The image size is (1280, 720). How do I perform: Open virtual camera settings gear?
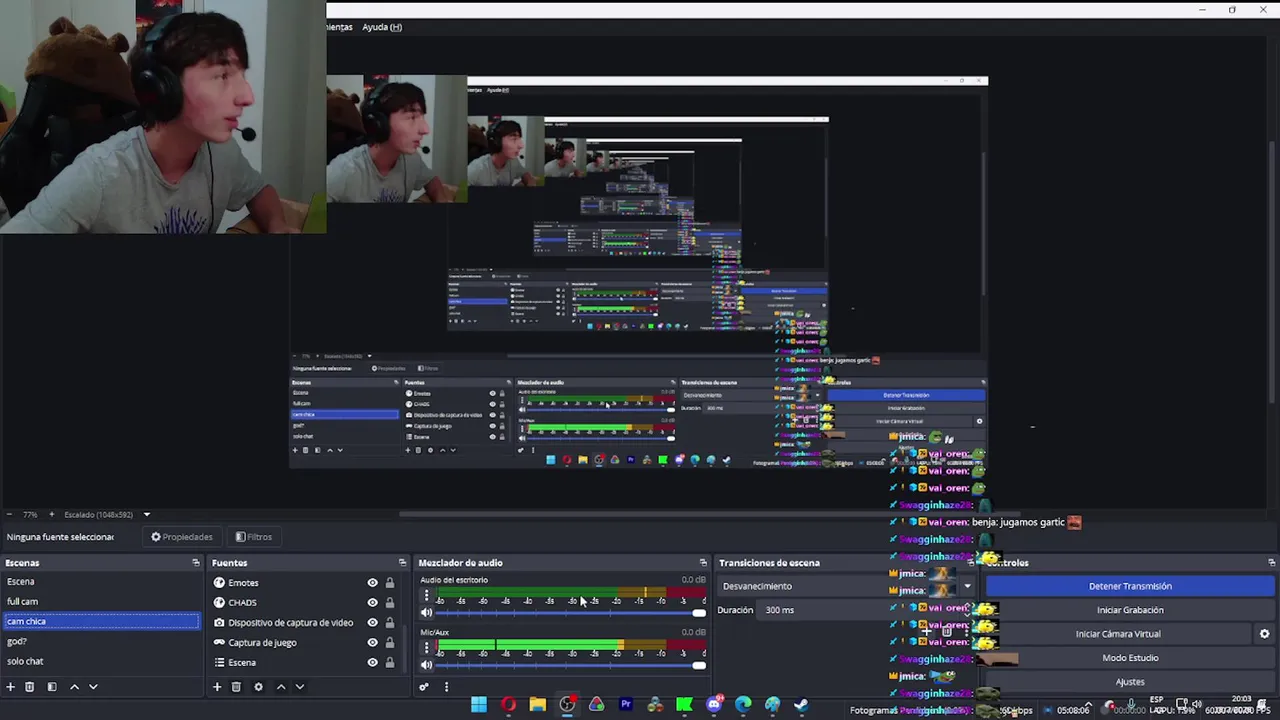[1264, 634]
